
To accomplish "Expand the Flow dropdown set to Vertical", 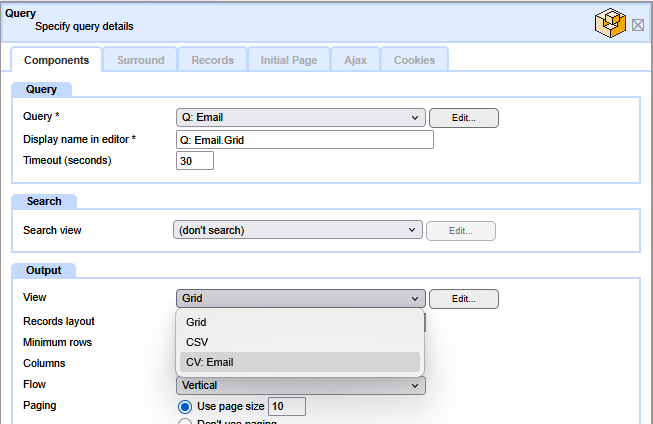I will click(300, 385).
